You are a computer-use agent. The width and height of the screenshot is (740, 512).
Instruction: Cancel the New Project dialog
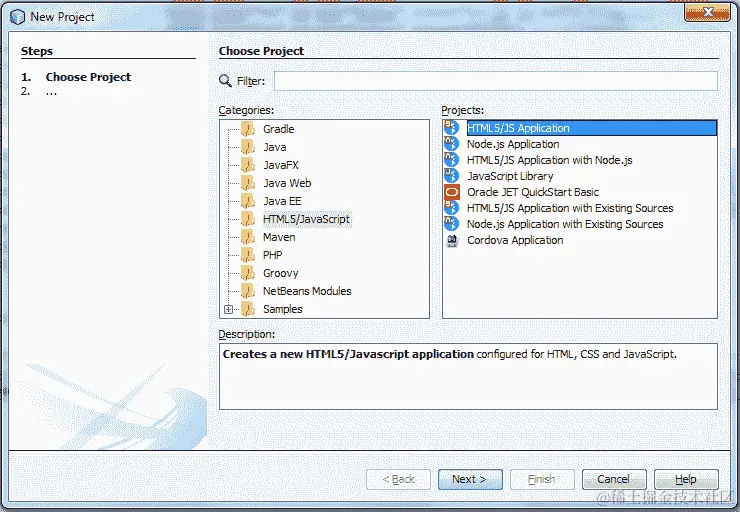[614, 479]
